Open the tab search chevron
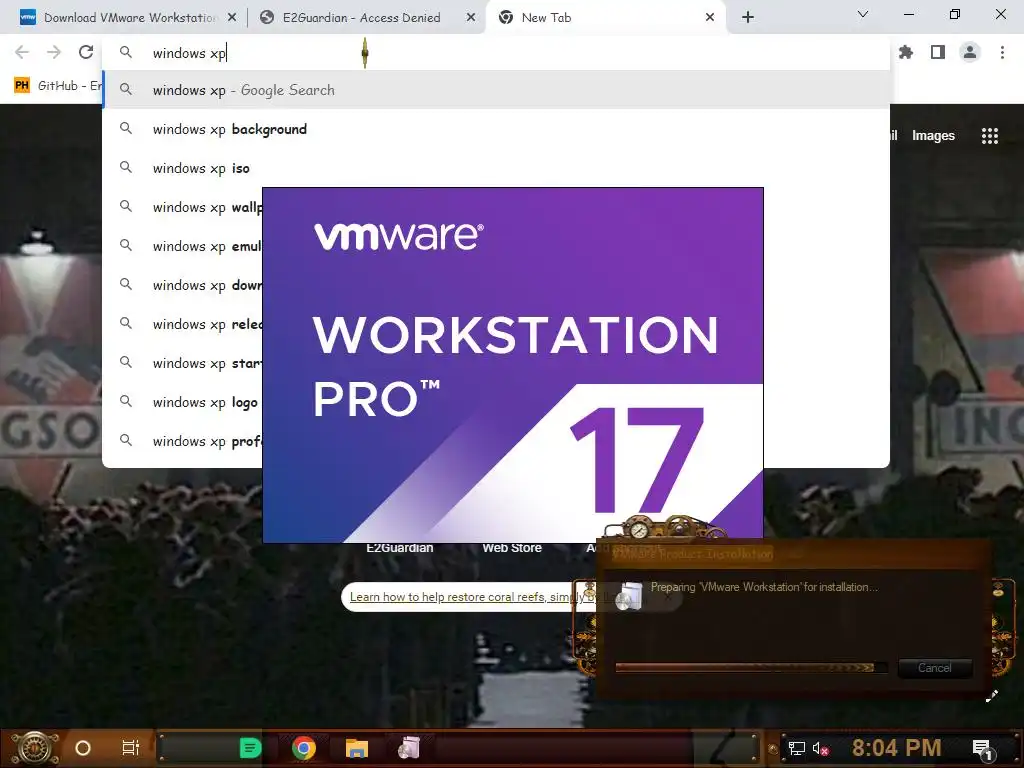Image resolution: width=1024 pixels, height=768 pixels. (x=863, y=14)
